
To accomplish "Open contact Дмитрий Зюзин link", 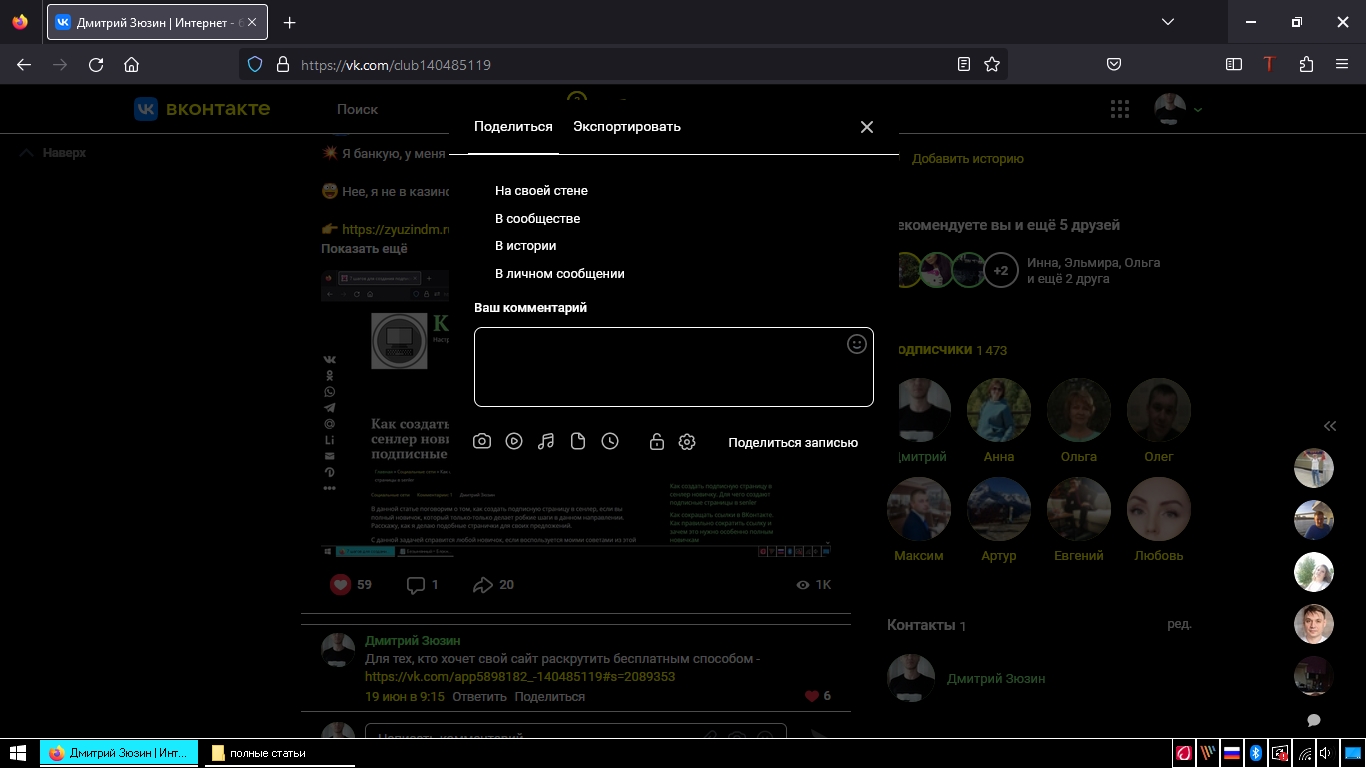I will tap(996, 678).
